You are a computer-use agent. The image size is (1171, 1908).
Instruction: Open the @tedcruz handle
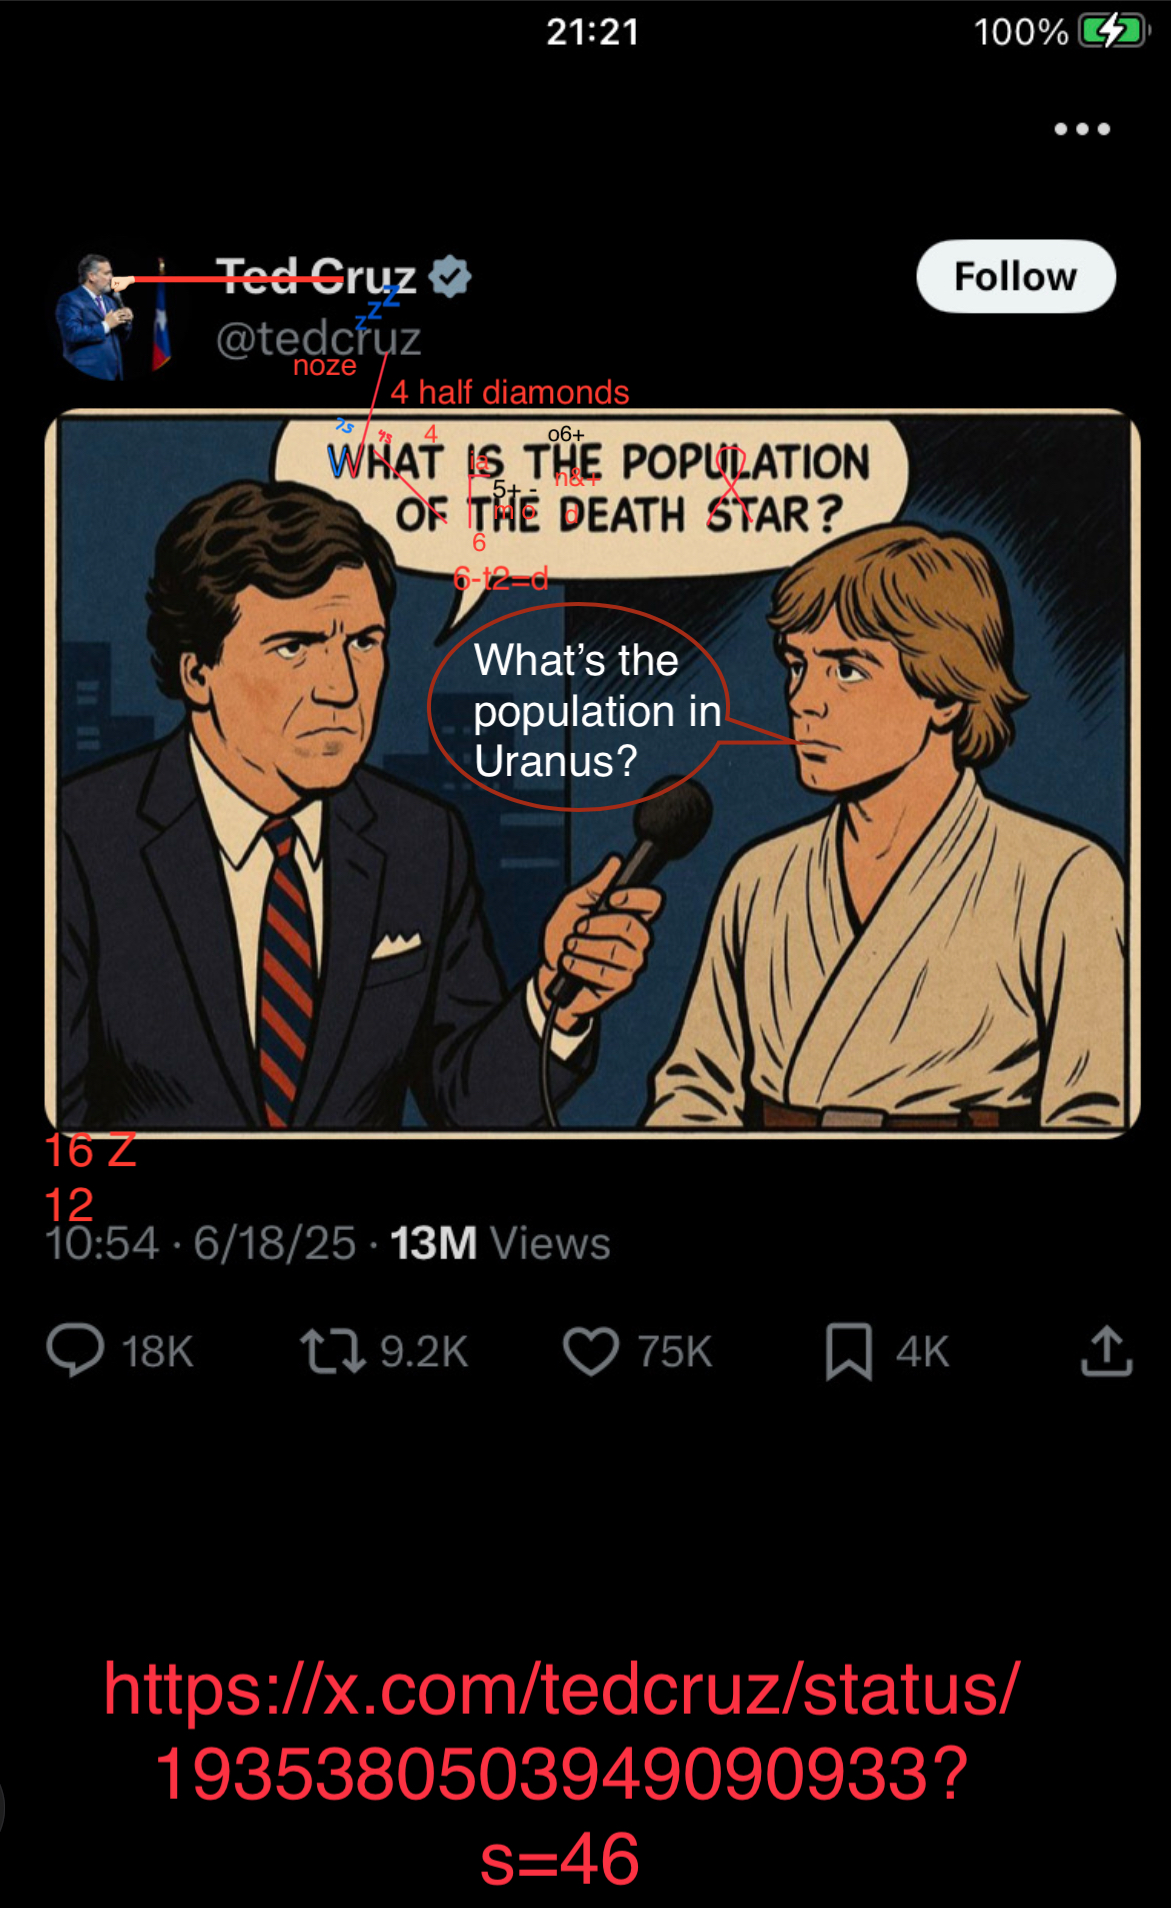(x=318, y=339)
